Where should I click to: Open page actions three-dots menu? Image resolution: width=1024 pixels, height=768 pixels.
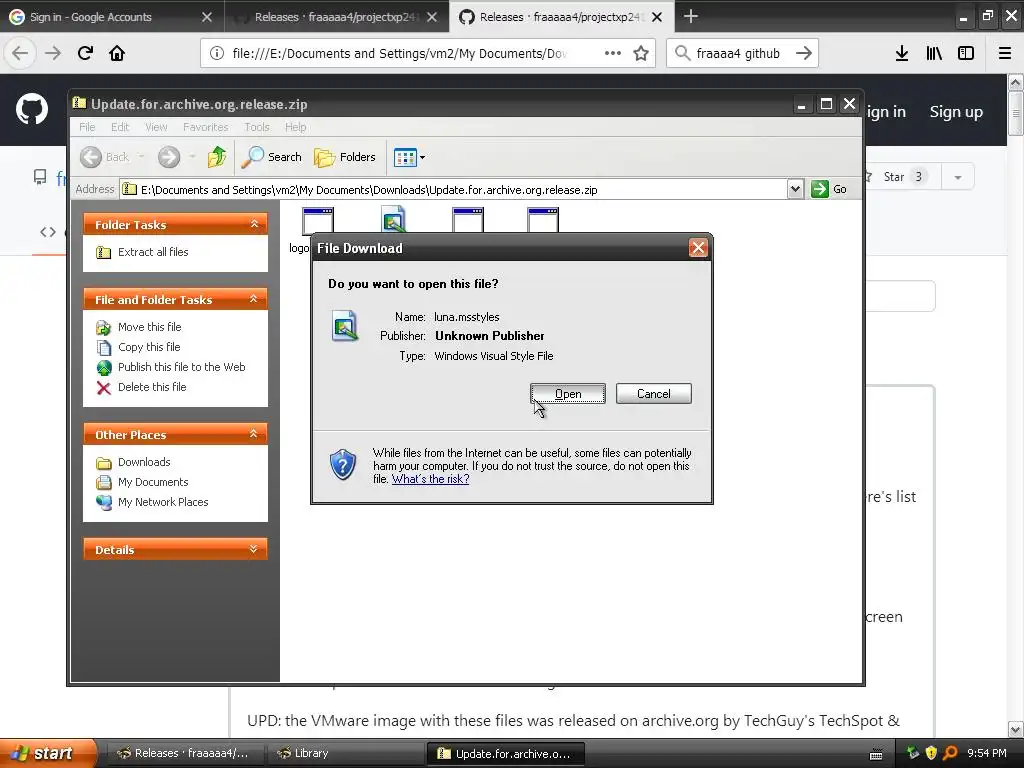coord(613,53)
